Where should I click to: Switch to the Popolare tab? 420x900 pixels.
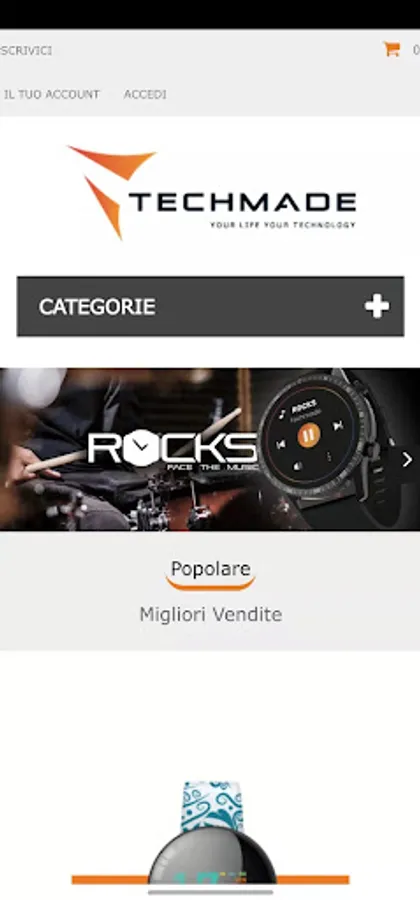tap(211, 569)
